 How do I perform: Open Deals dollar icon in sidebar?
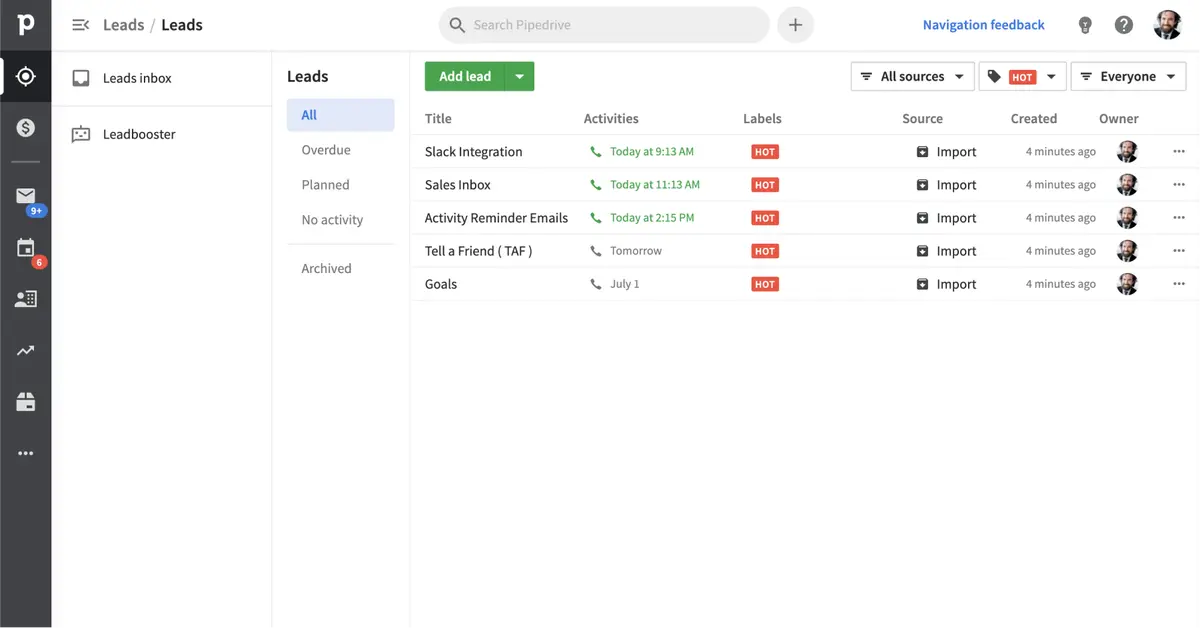coord(26,128)
